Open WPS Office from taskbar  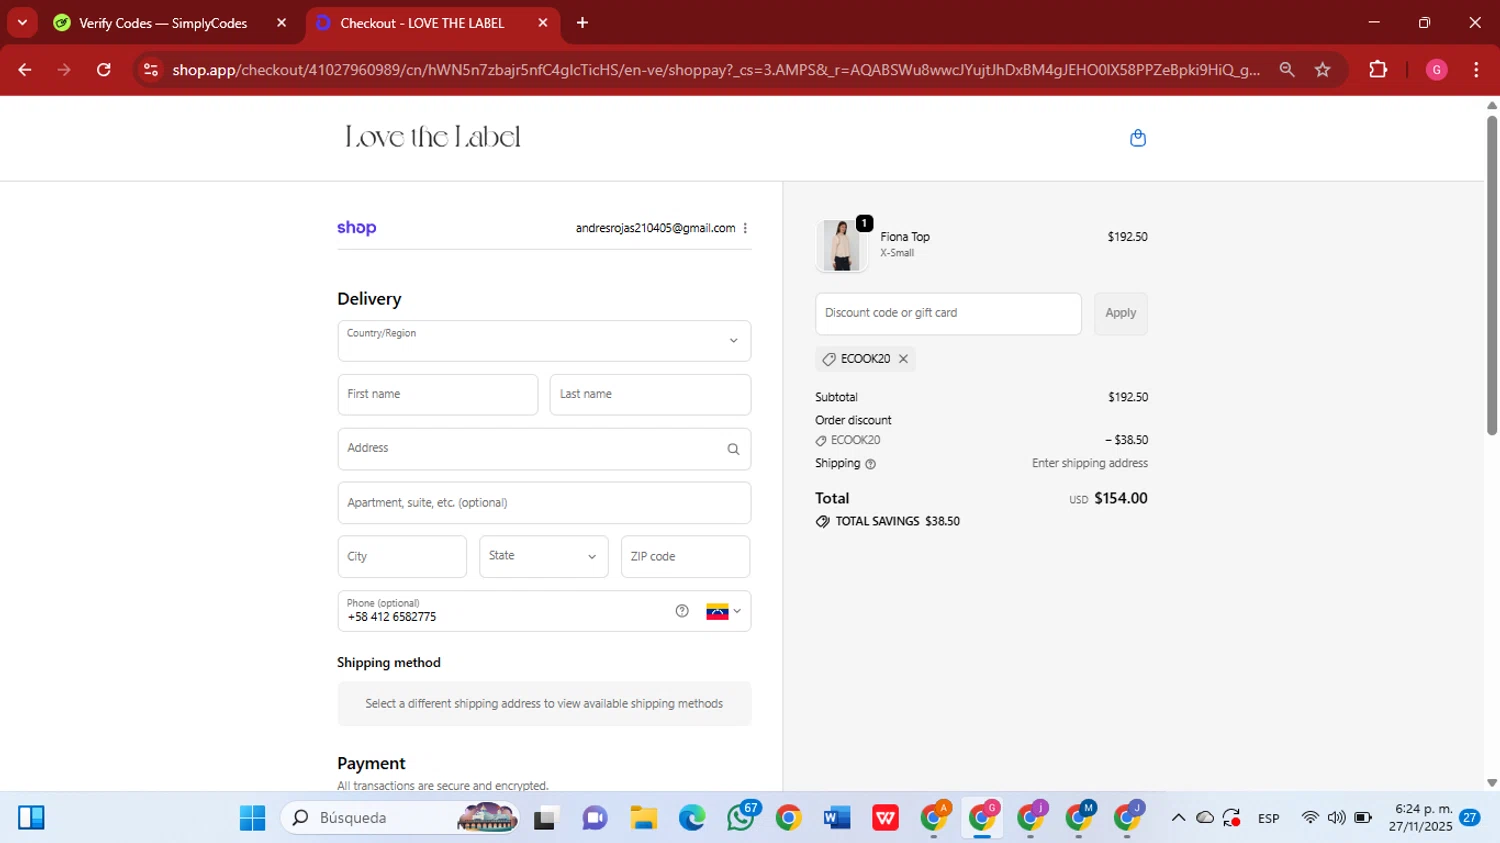(885, 818)
